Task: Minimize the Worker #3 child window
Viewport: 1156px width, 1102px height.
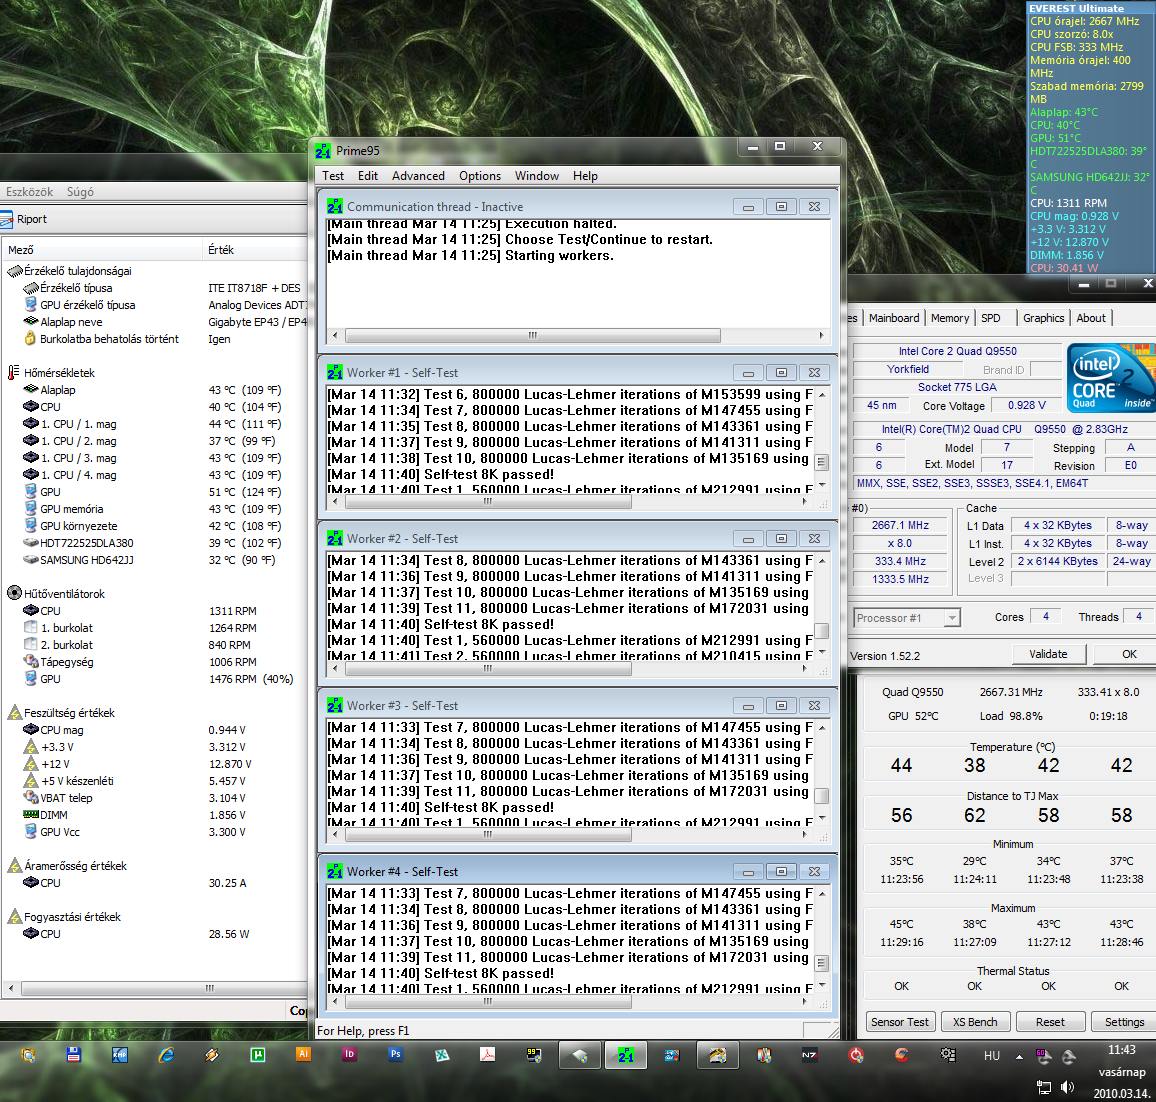Action: tap(748, 706)
